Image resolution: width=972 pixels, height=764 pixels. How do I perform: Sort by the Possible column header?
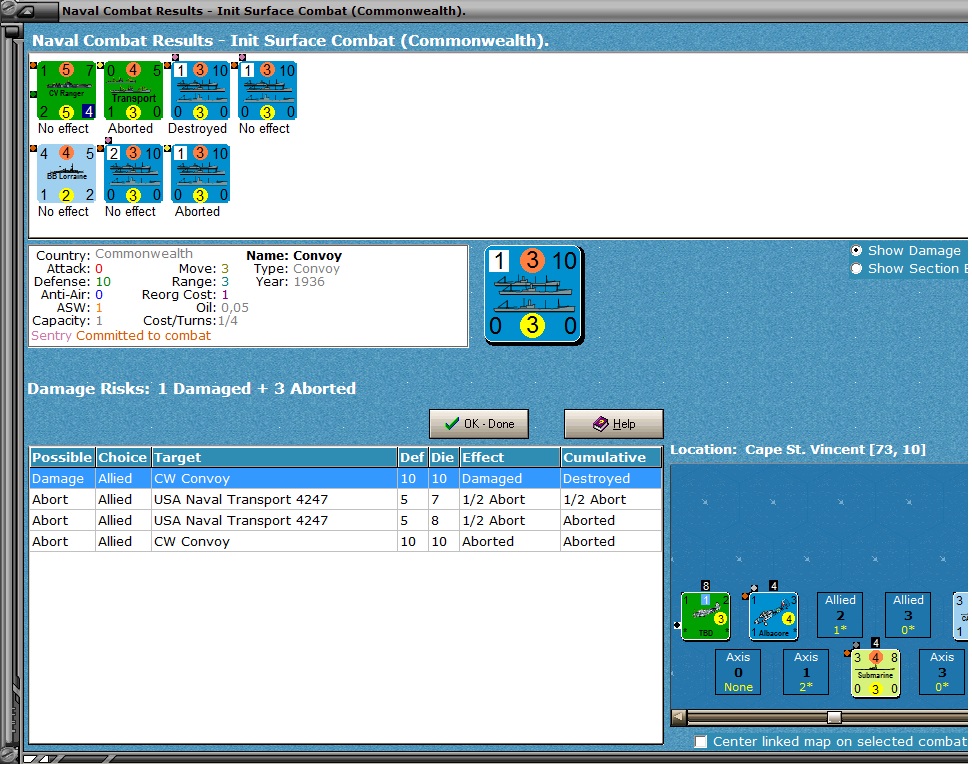(62, 458)
